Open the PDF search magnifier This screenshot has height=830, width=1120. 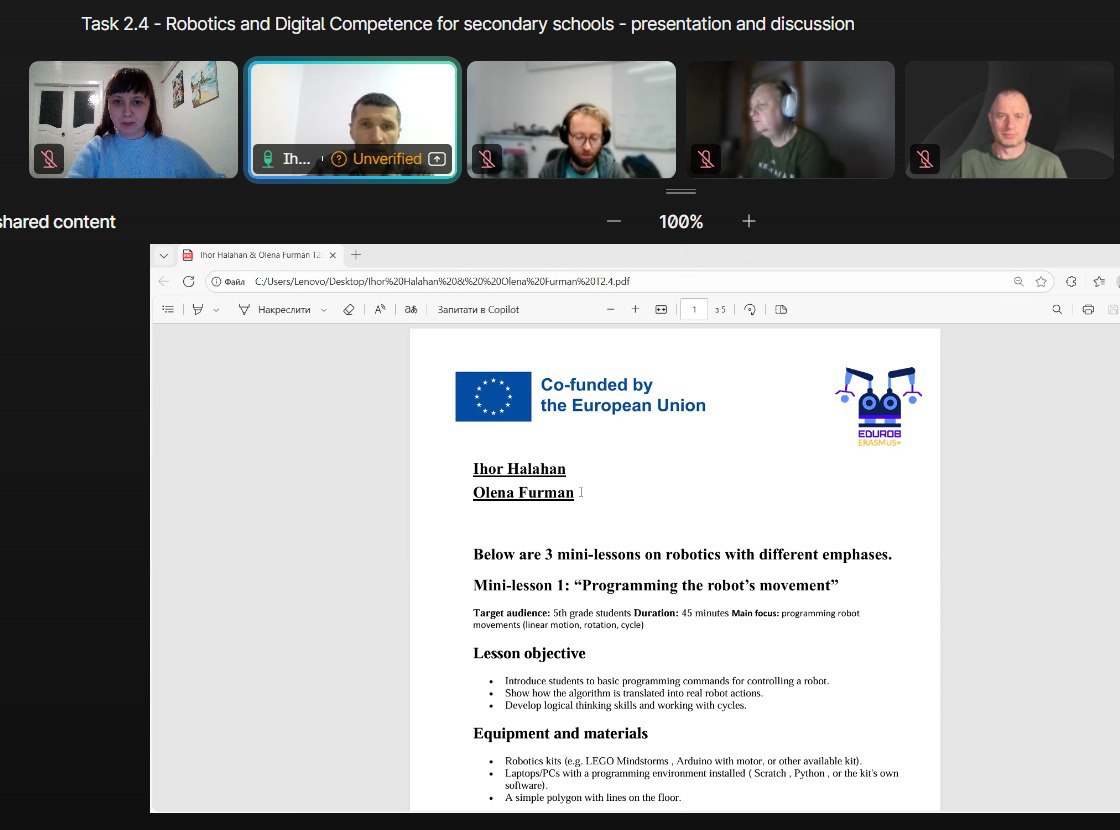(x=1057, y=310)
